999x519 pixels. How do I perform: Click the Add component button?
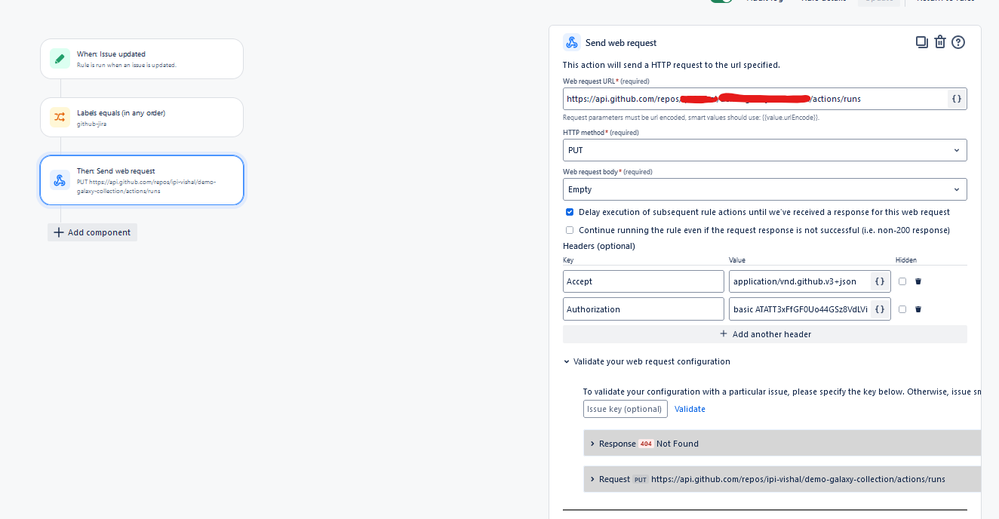coord(92,232)
